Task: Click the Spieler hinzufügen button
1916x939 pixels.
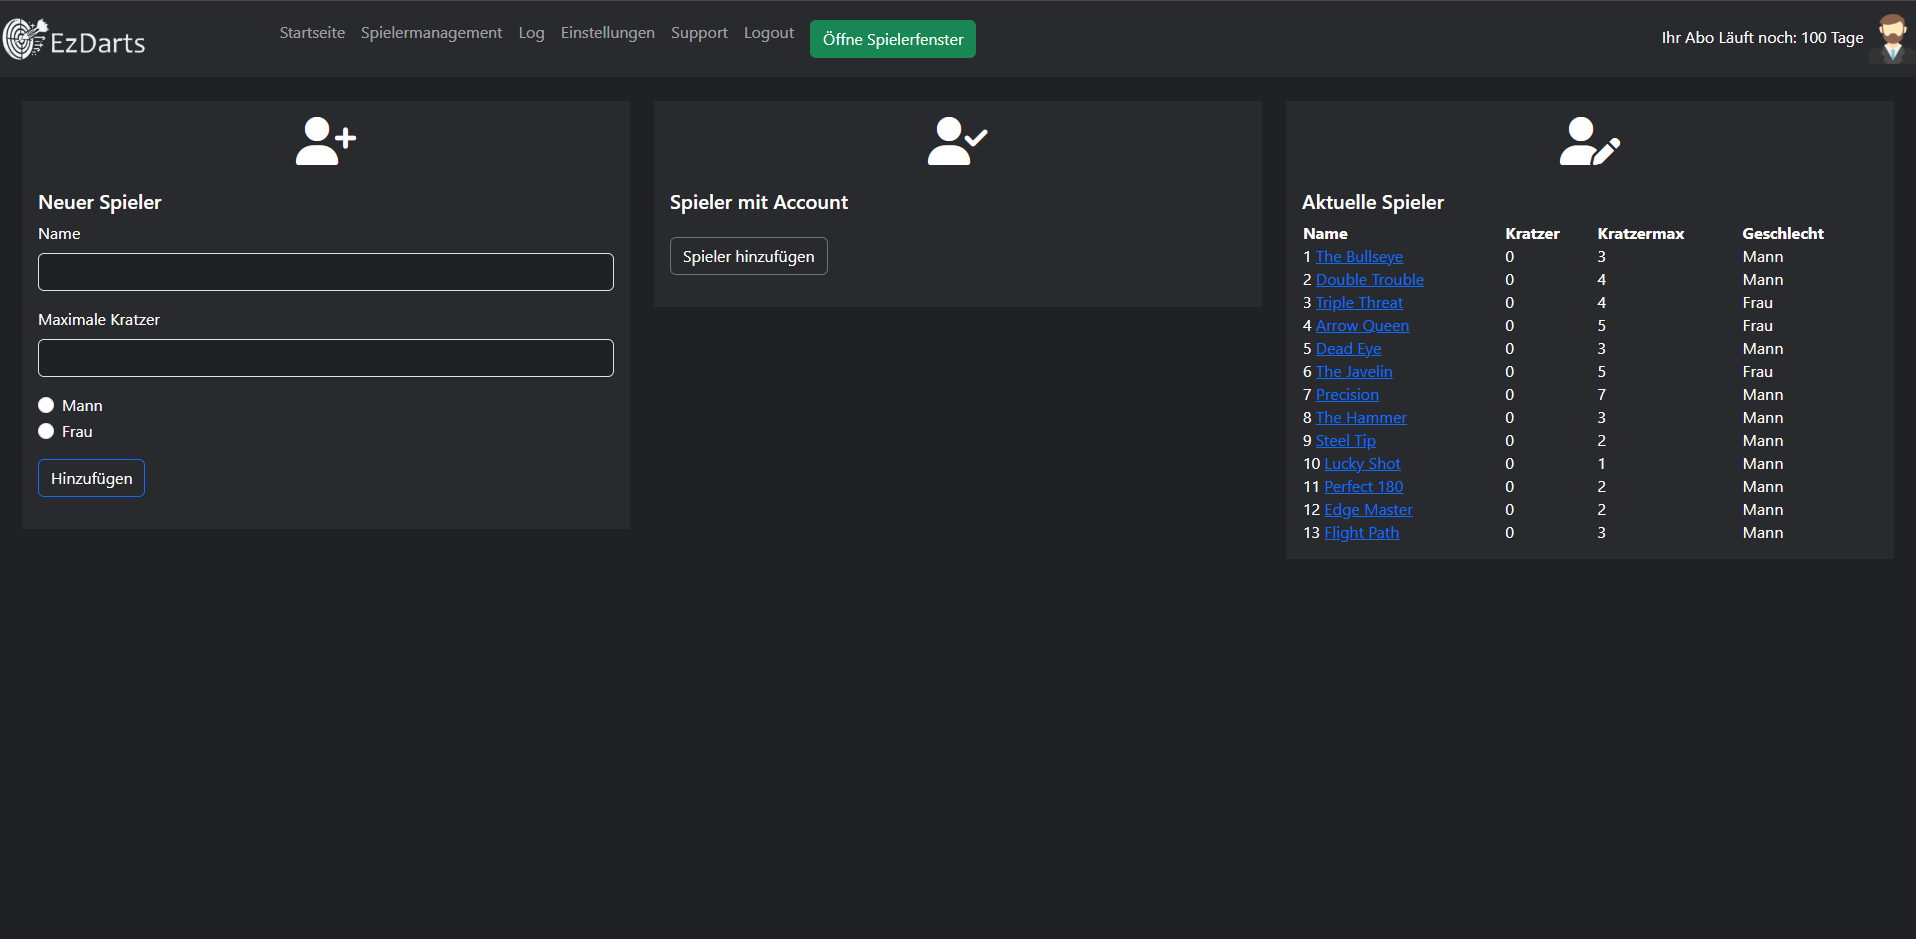Action: coord(748,256)
